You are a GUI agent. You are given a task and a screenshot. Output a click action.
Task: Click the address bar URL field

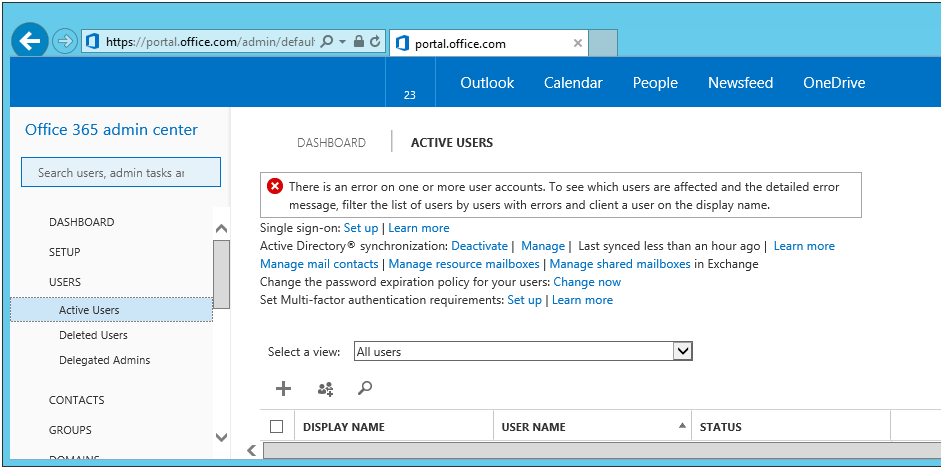pos(210,41)
